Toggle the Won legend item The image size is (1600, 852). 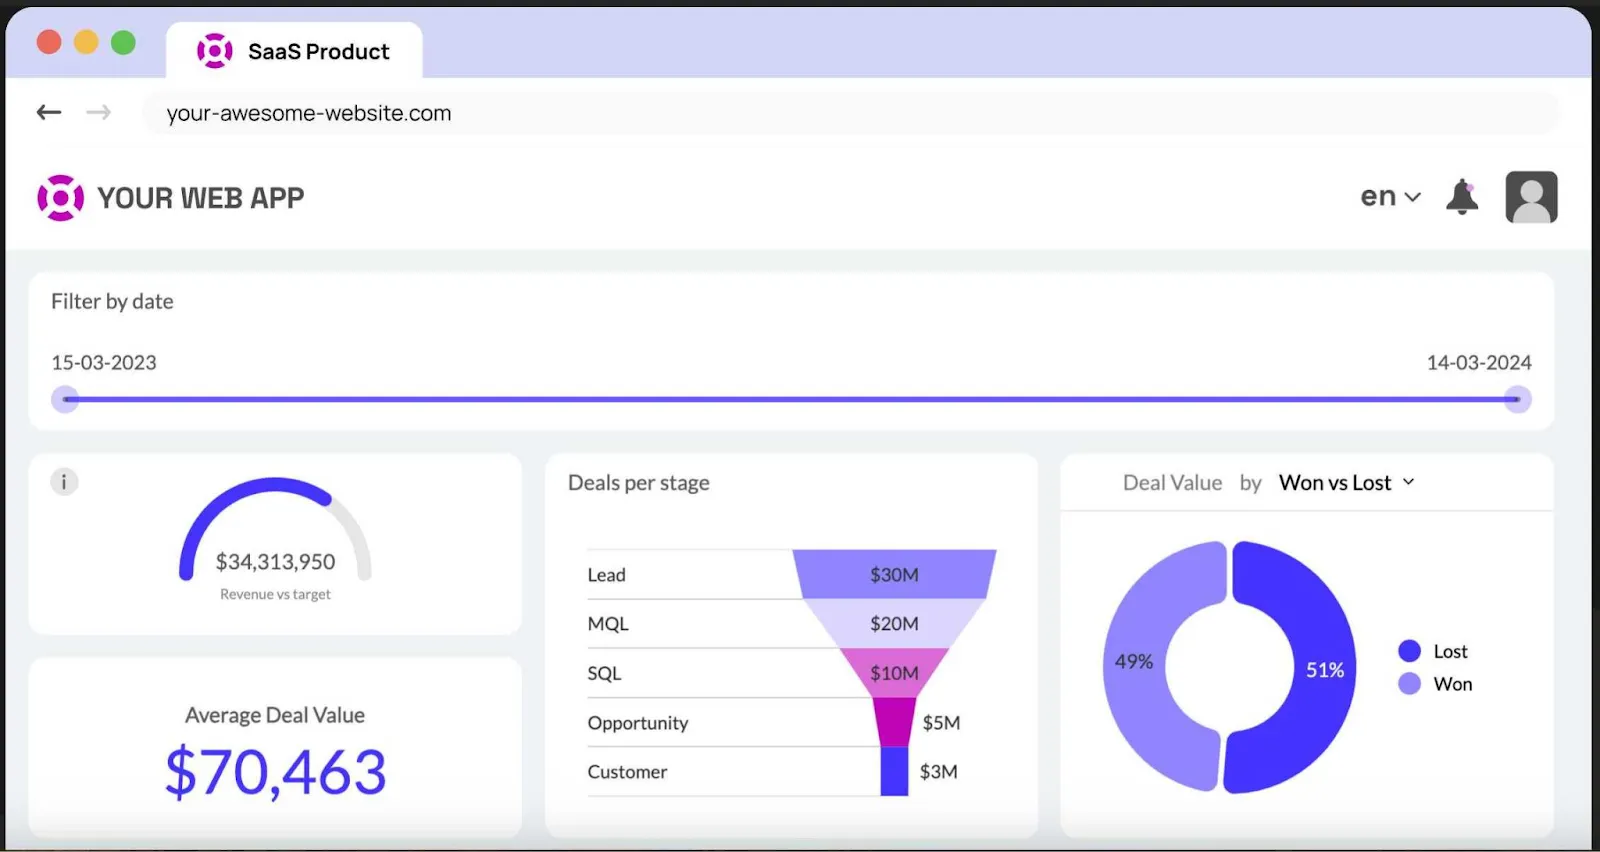1435,684
